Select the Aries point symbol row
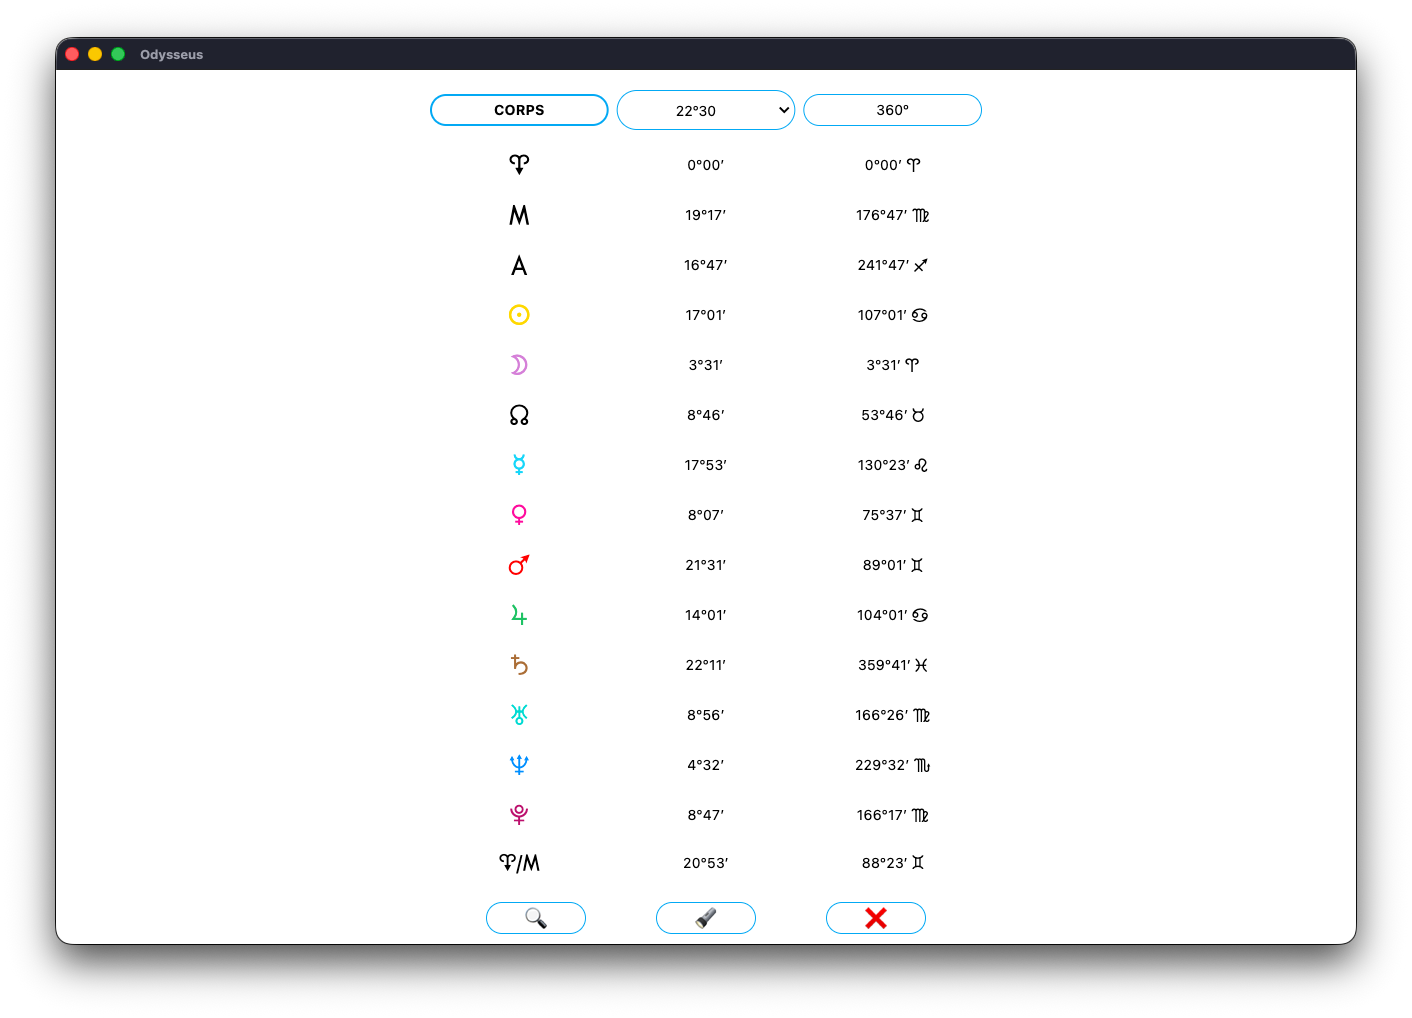Screen dimensions: 1412x1018 pos(519,165)
